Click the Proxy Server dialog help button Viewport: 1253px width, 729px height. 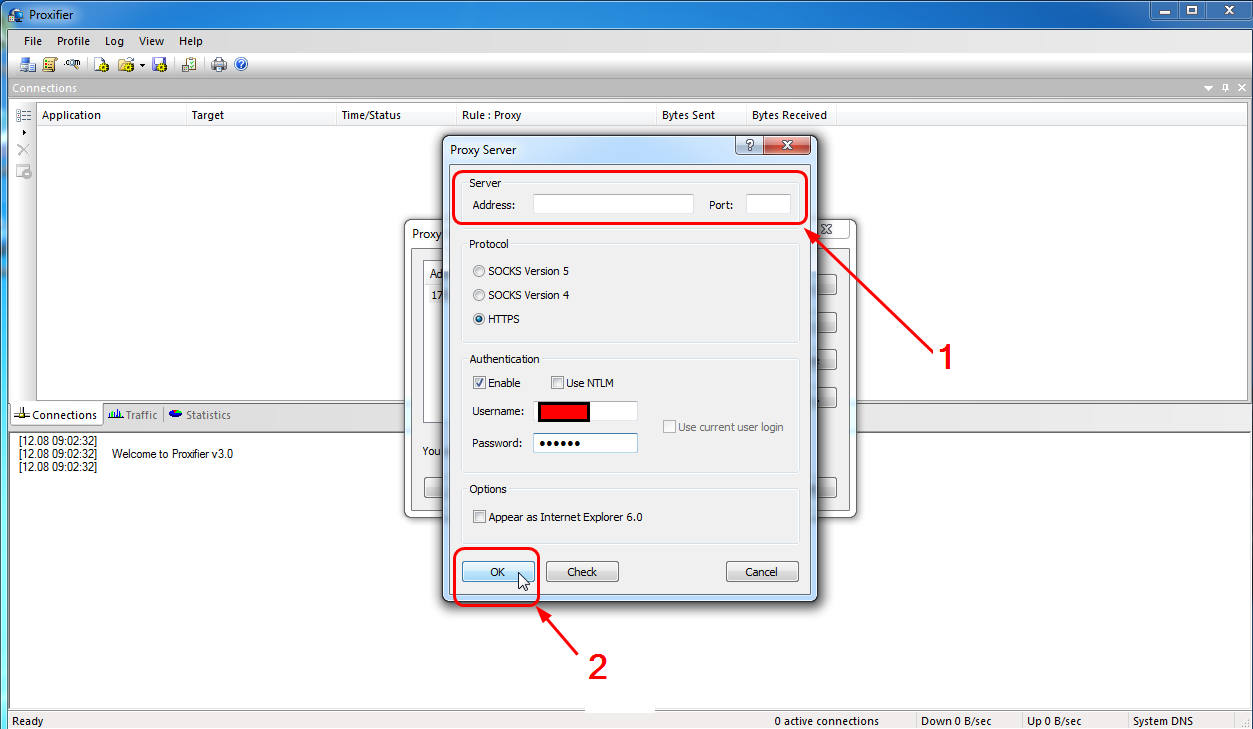point(749,146)
